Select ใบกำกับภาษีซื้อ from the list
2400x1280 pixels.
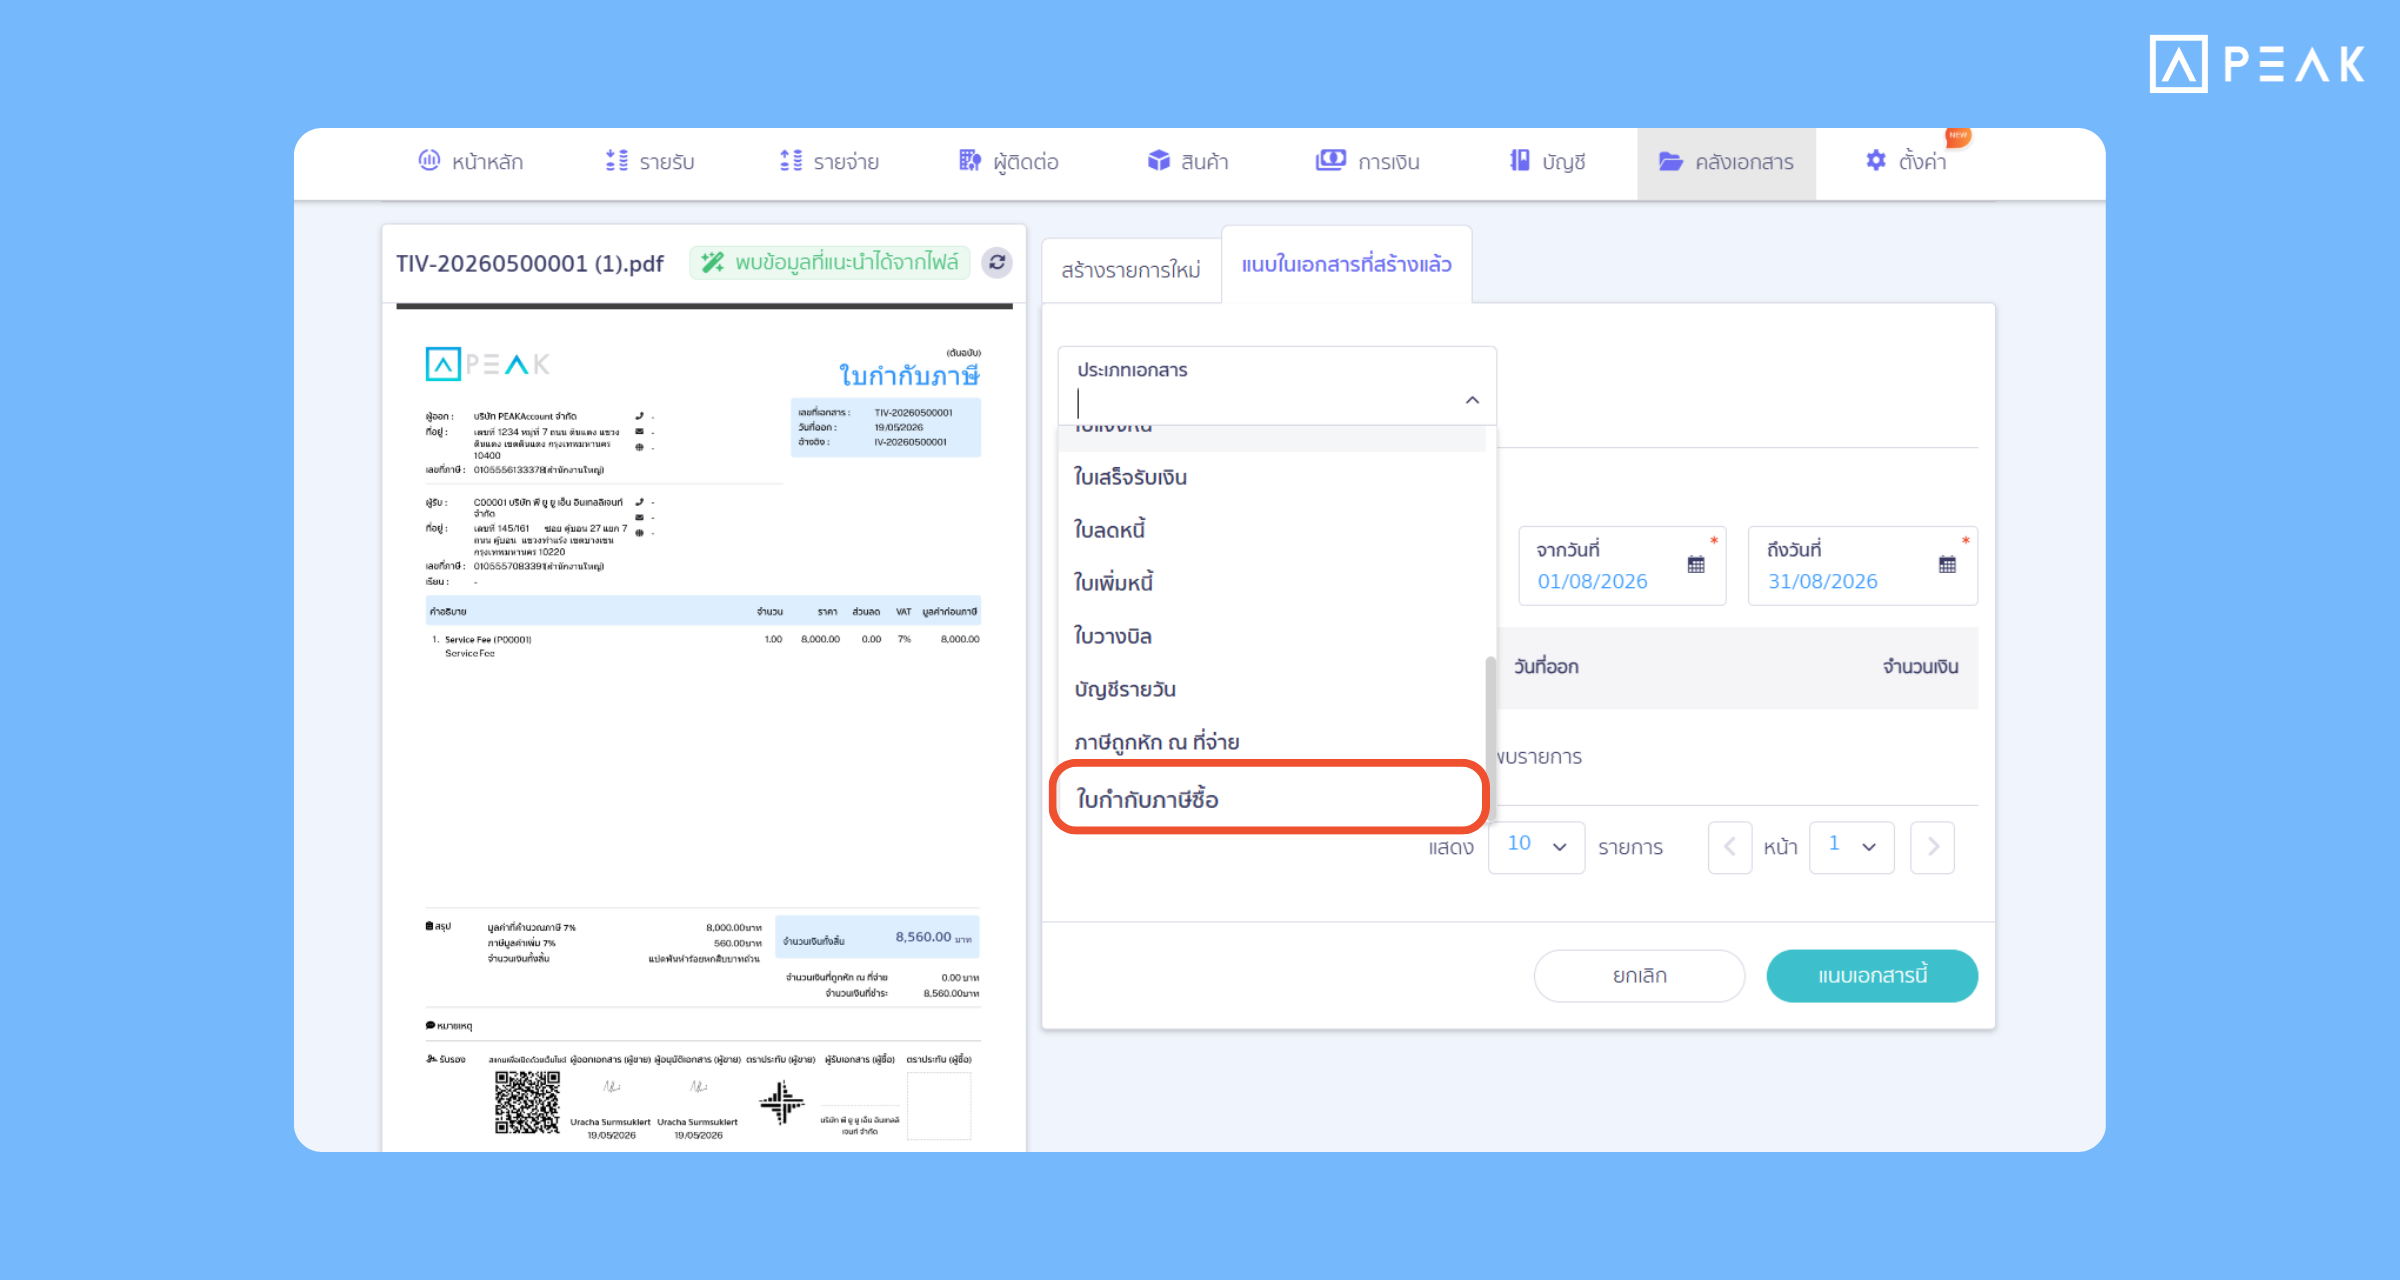tap(1269, 798)
